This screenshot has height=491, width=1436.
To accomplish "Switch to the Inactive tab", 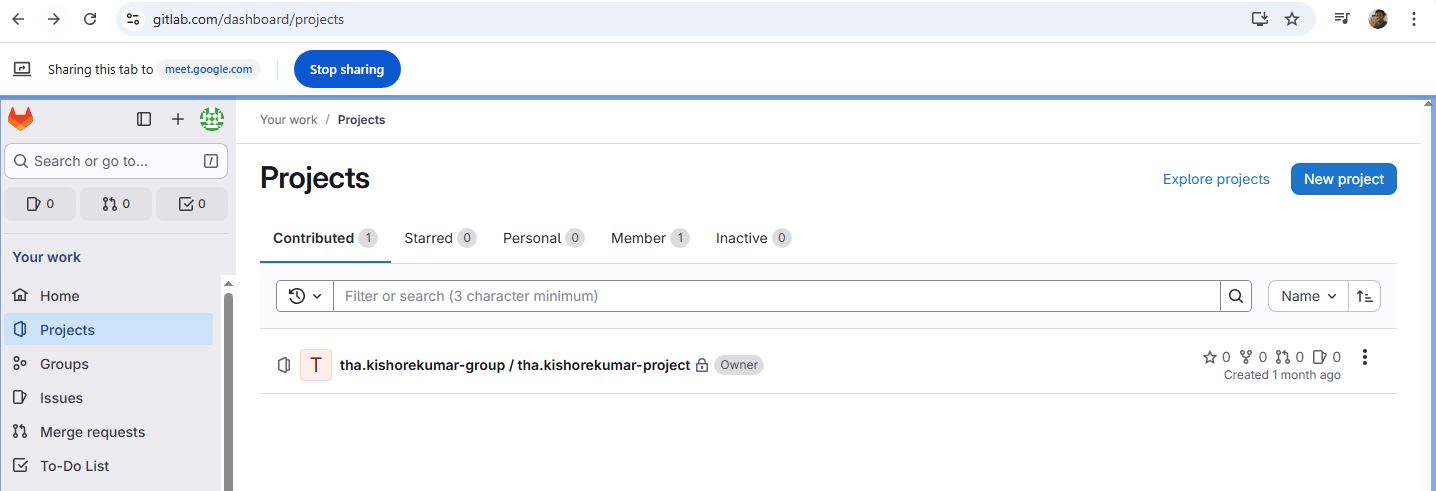I will tap(752, 238).
